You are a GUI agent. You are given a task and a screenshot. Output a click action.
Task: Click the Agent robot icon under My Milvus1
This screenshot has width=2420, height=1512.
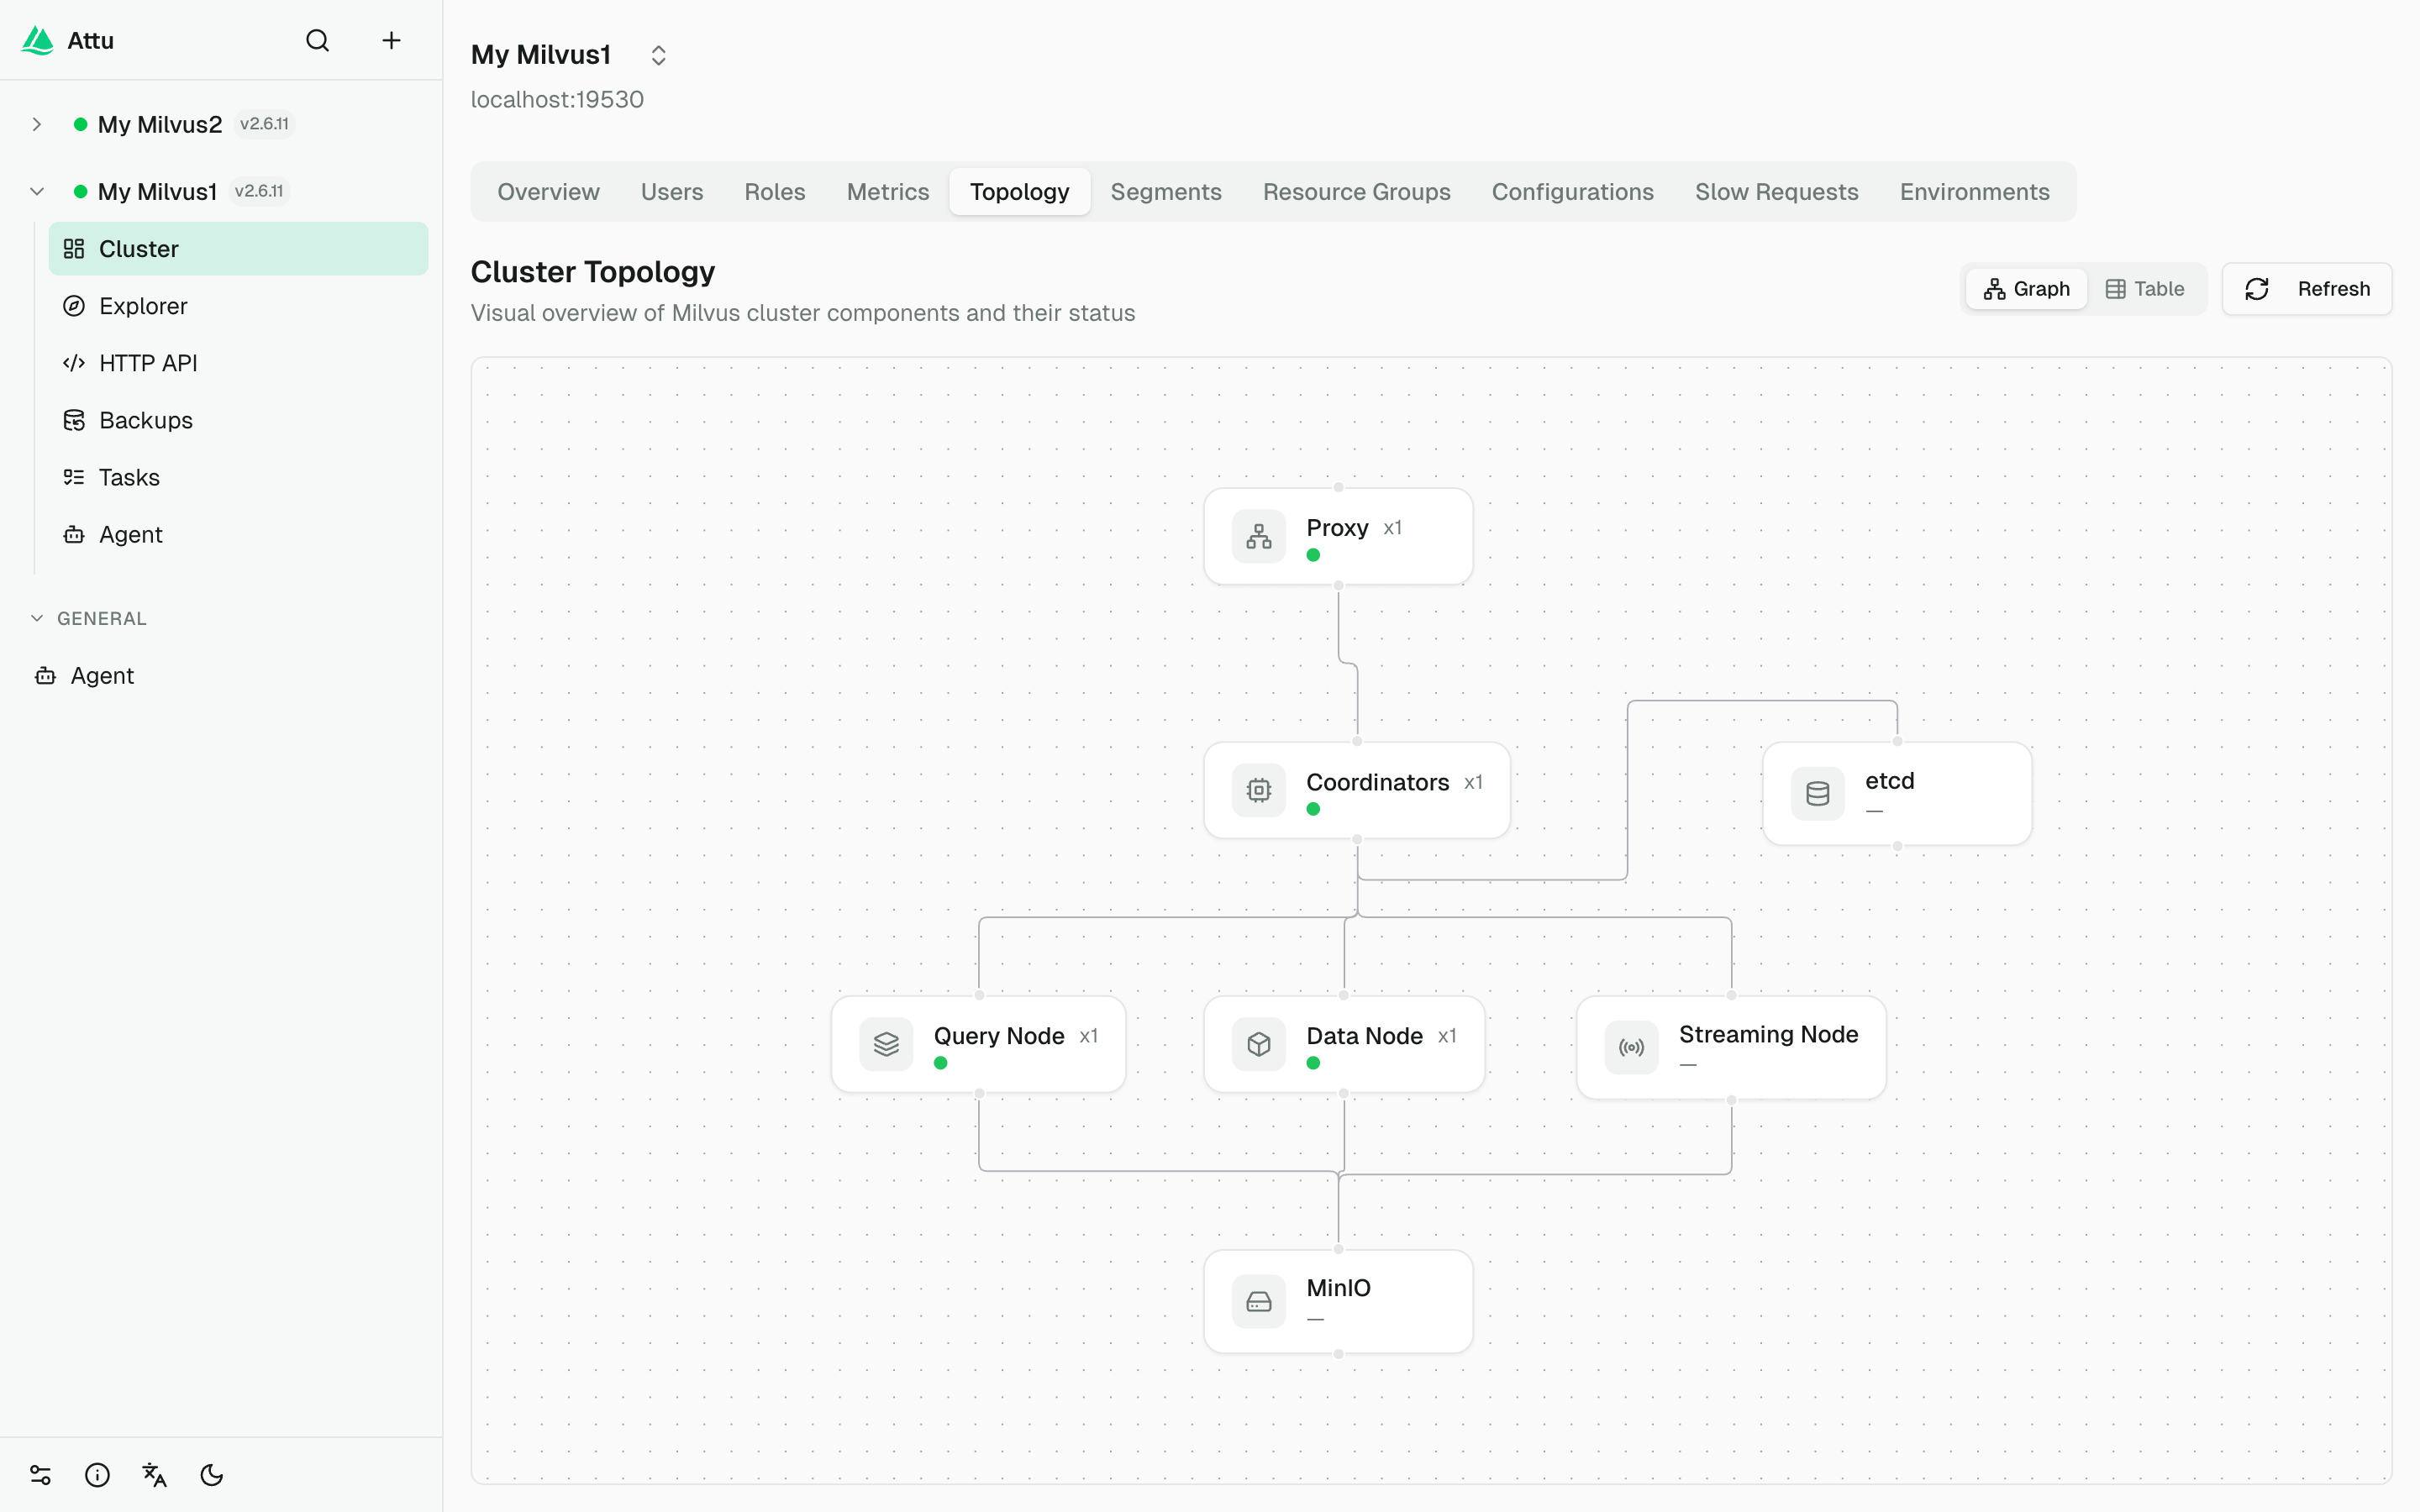click(74, 534)
